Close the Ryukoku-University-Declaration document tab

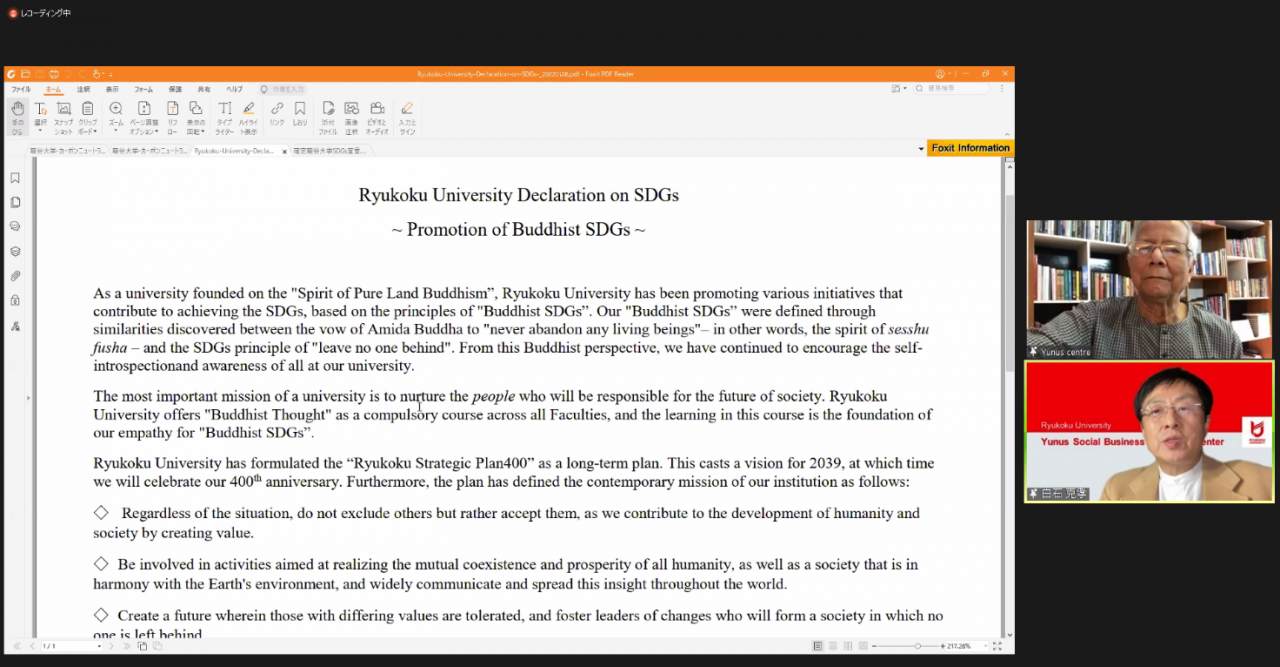(284, 151)
